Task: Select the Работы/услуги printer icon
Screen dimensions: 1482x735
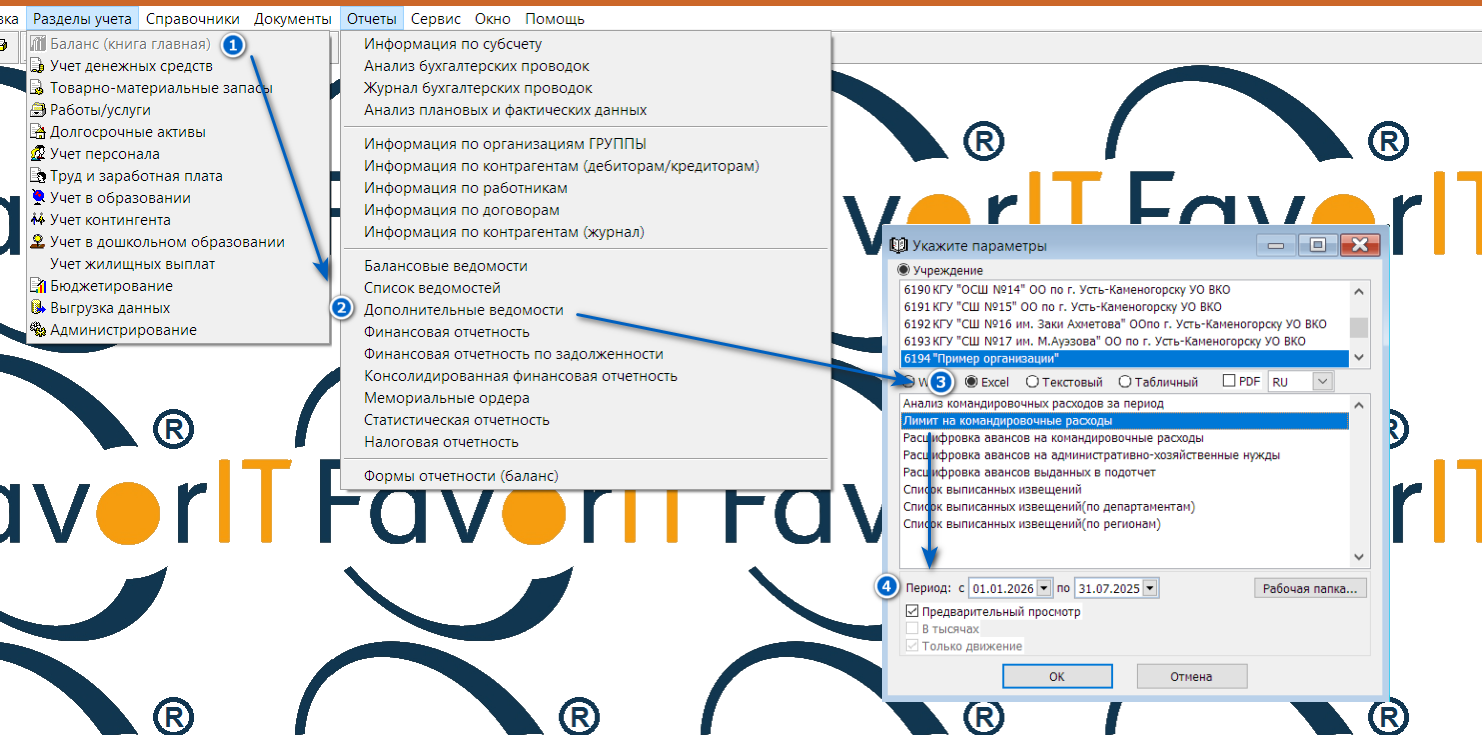Action: pyautogui.click(x=38, y=110)
